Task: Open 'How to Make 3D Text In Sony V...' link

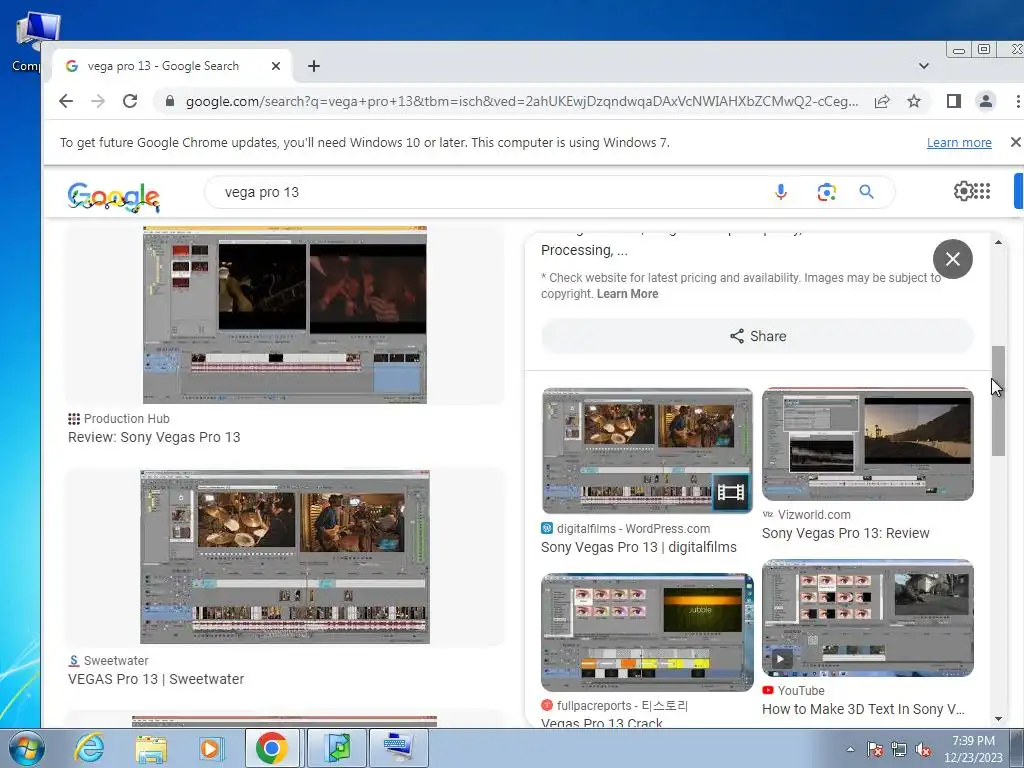Action: click(x=863, y=709)
